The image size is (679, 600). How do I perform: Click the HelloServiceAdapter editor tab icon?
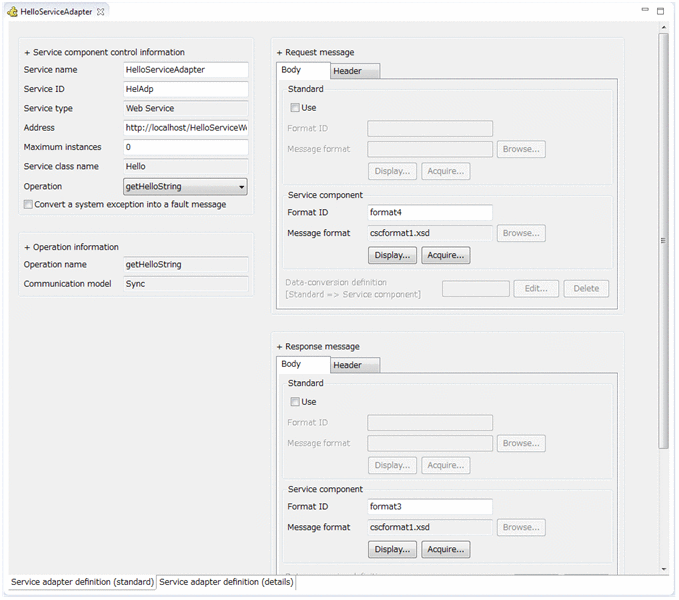coord(13,12)
